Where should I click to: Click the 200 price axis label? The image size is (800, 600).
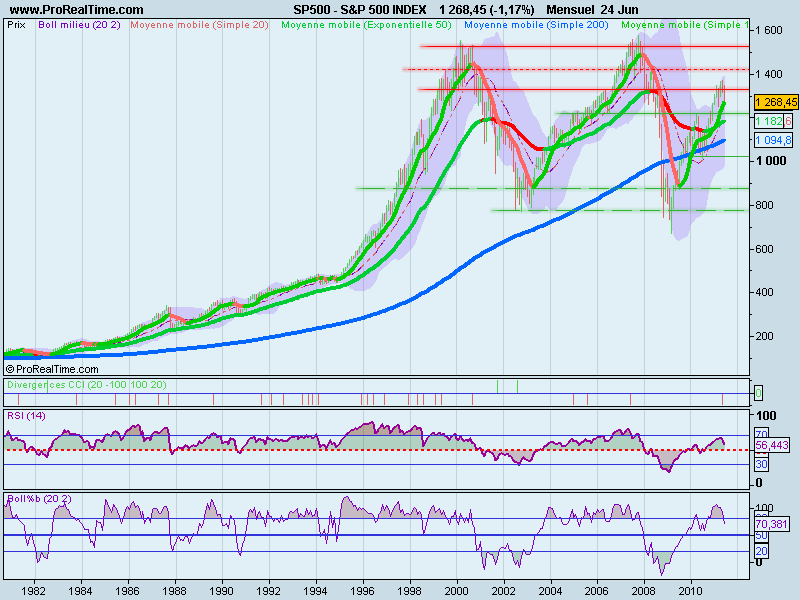(x=764, y=336)
